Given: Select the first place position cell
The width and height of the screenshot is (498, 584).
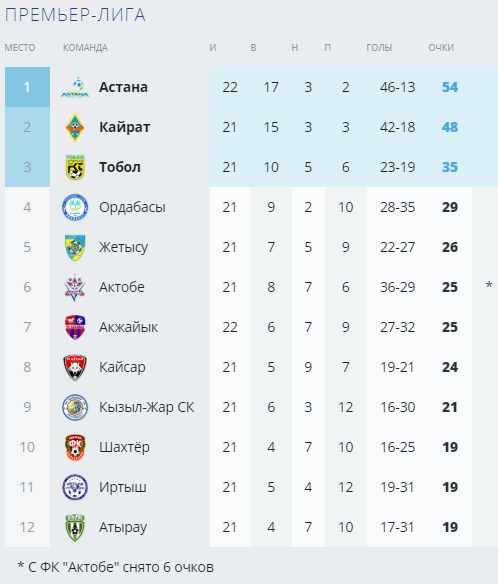Looking at the screenshot, I should click(27, 87).
